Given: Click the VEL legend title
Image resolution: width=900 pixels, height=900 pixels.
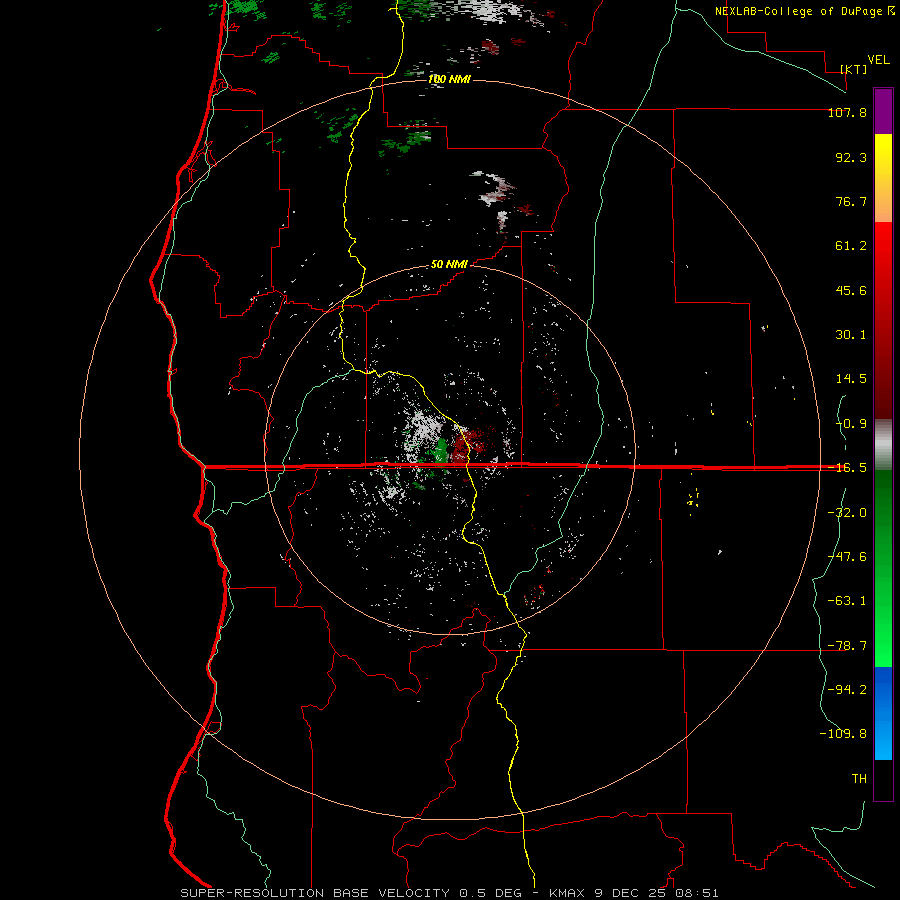Looking at the screenshot, I should coord(878,60).
